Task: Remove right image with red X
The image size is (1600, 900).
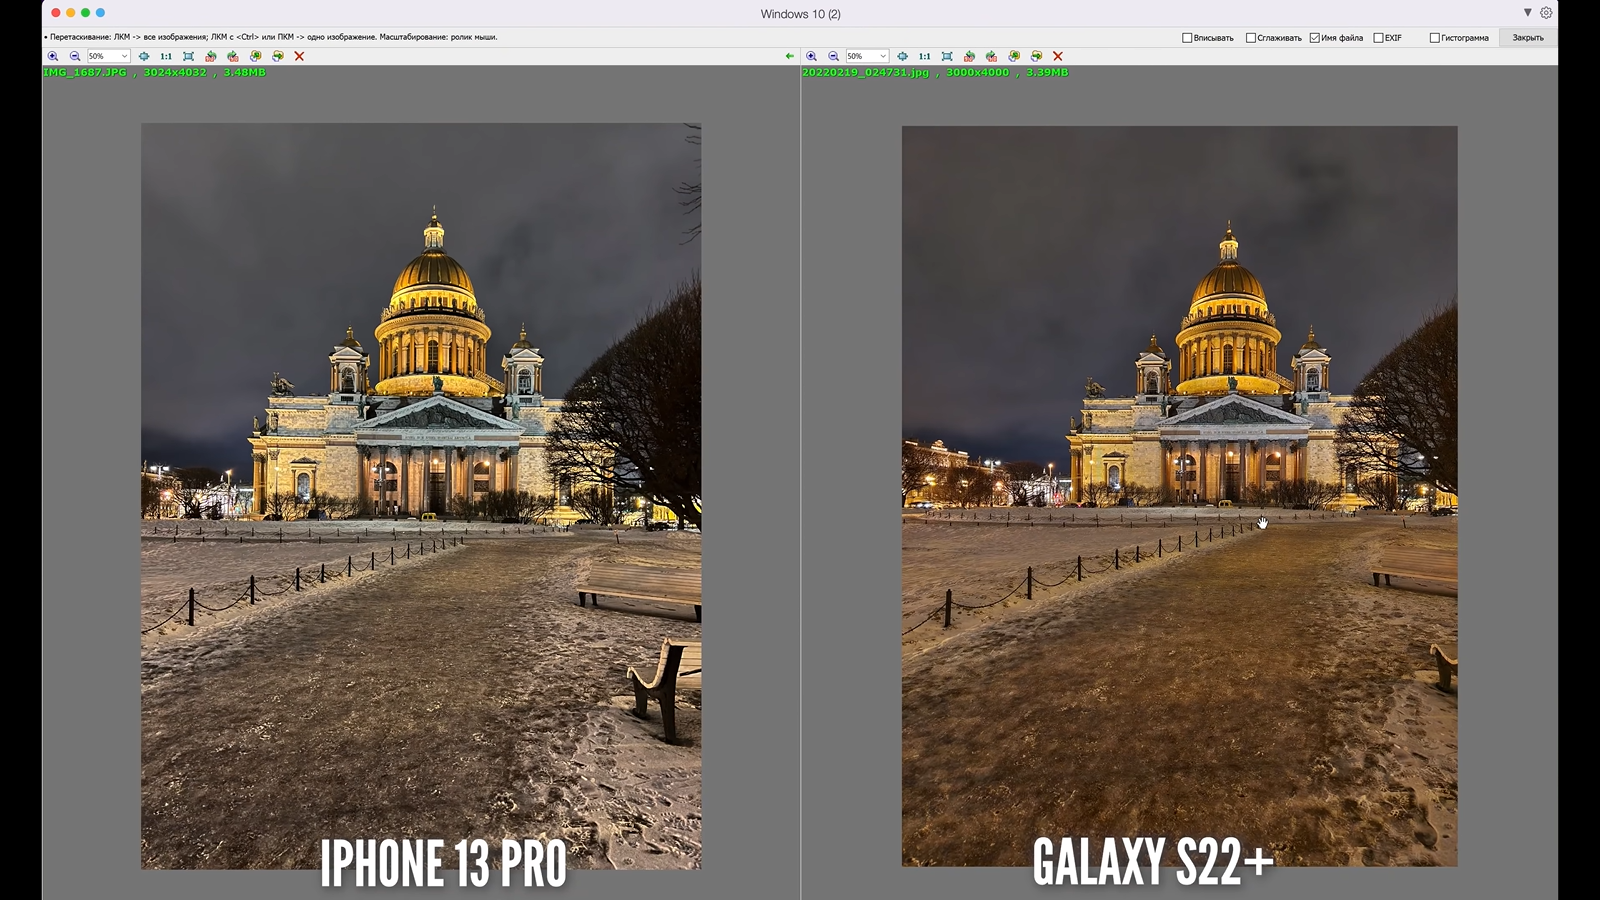Action: click(x=1058, y=56)
